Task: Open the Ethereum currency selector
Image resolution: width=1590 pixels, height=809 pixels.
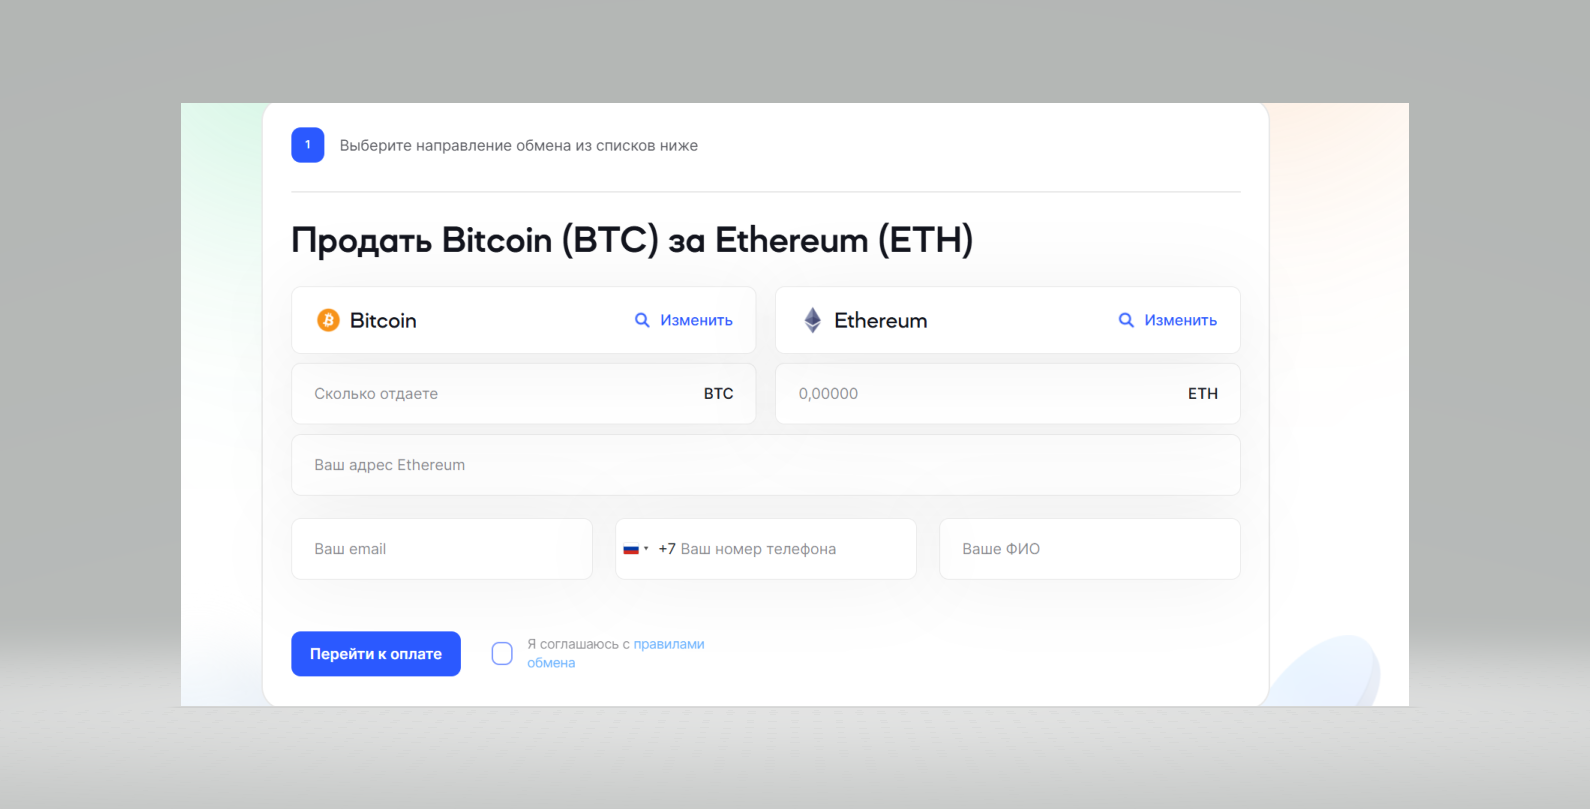Action: (x=1008, y=320)
